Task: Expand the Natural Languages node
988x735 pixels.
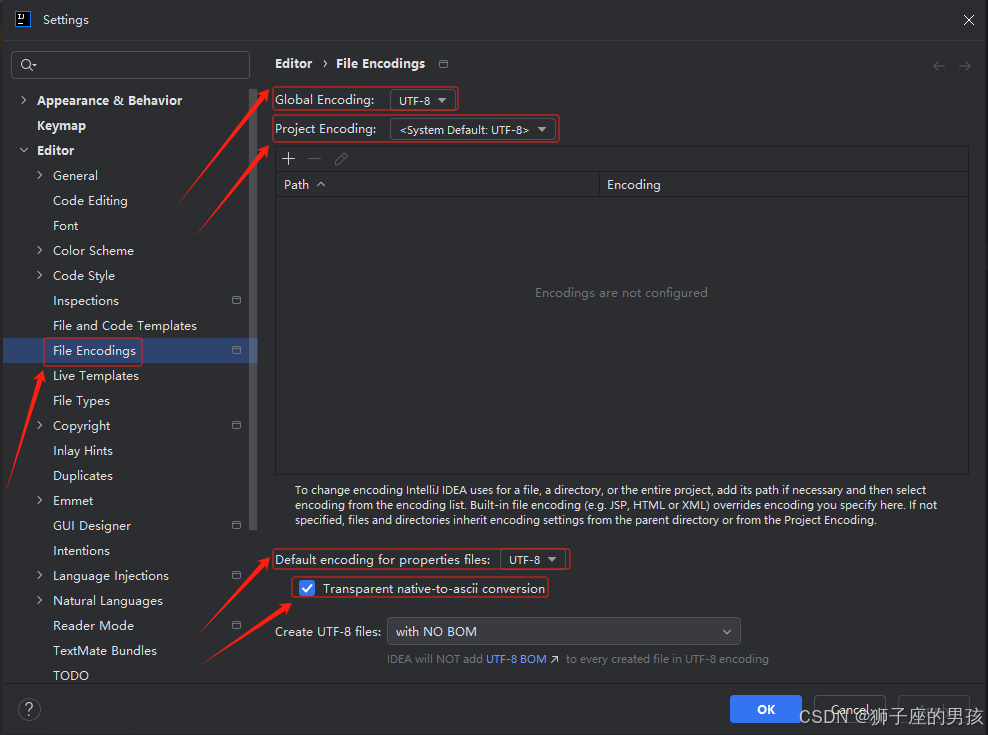Action: tap(40, 600)
